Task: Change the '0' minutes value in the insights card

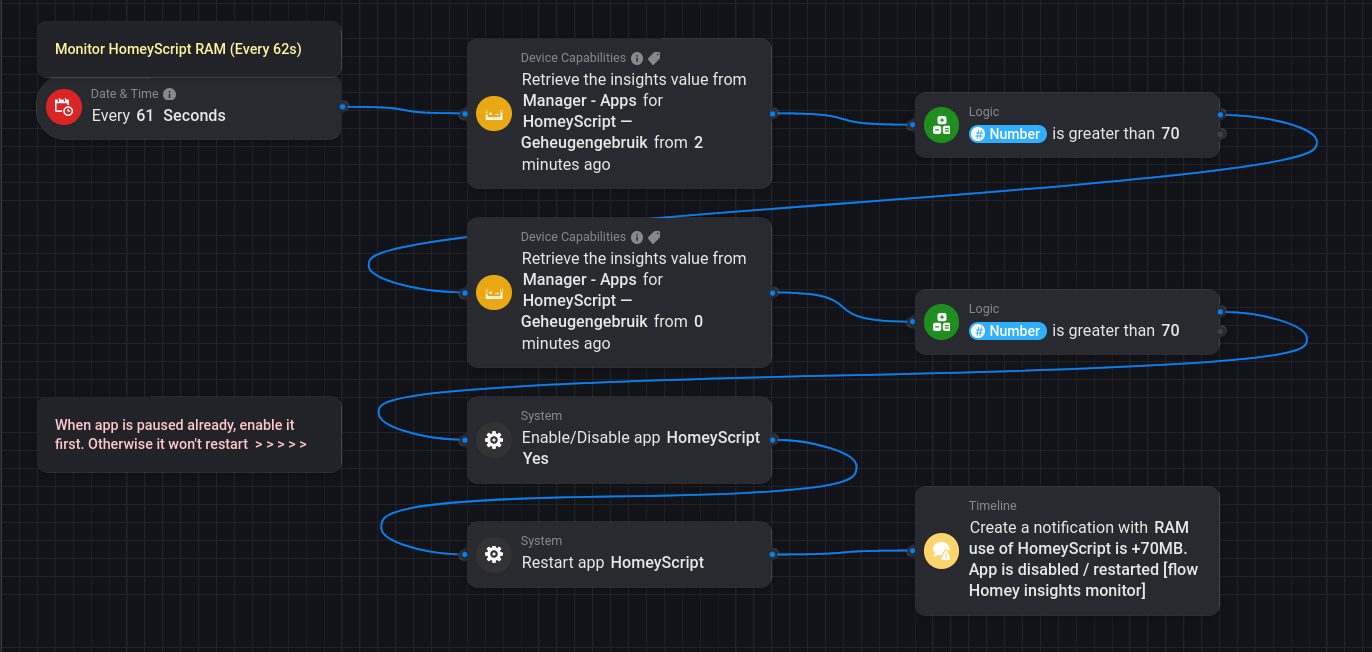Action: [x=698, y=321]
